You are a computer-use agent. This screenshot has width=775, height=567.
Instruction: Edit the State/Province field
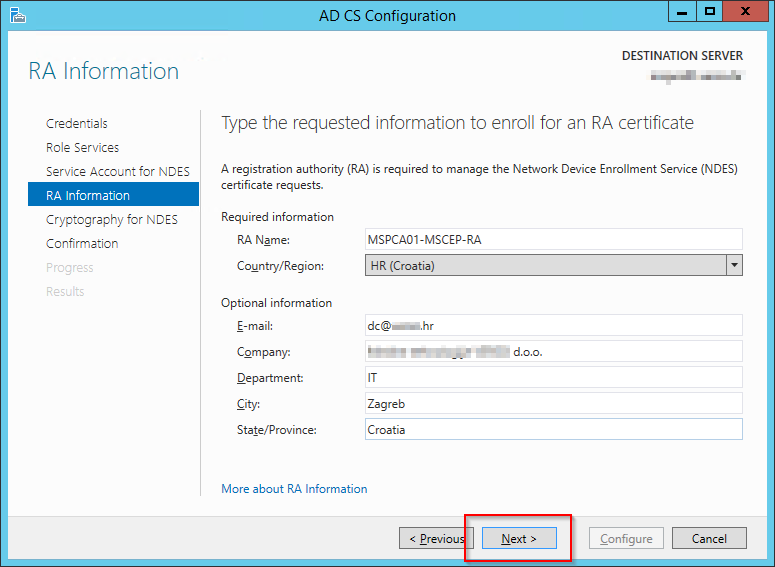click(x=554, y=429)
